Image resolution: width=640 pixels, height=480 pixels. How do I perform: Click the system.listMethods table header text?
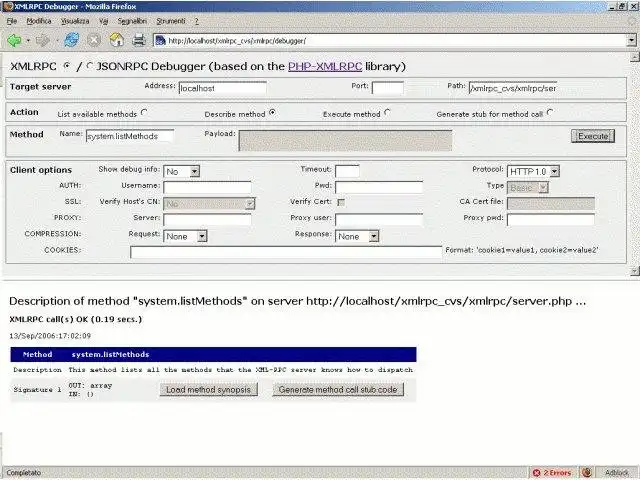(x=110, y=354)
